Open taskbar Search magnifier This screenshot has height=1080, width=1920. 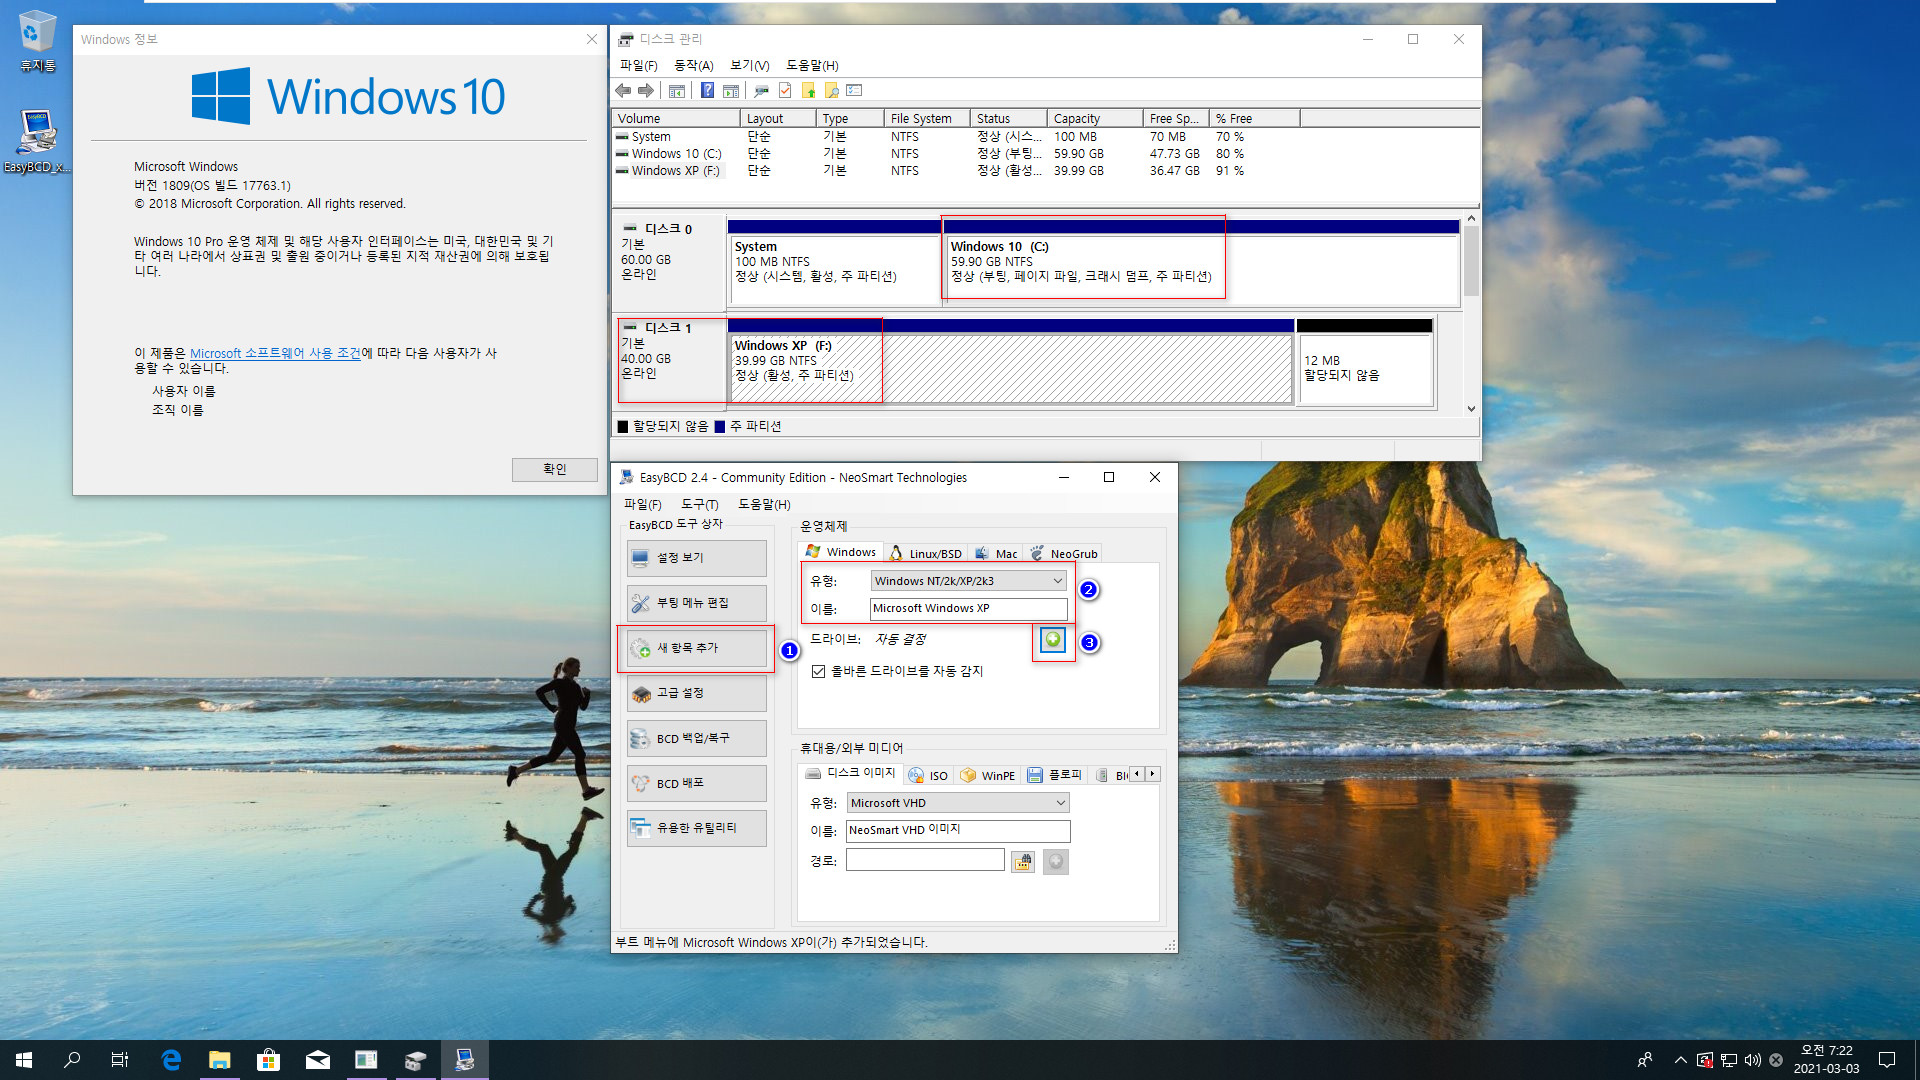click(72, 1060)
